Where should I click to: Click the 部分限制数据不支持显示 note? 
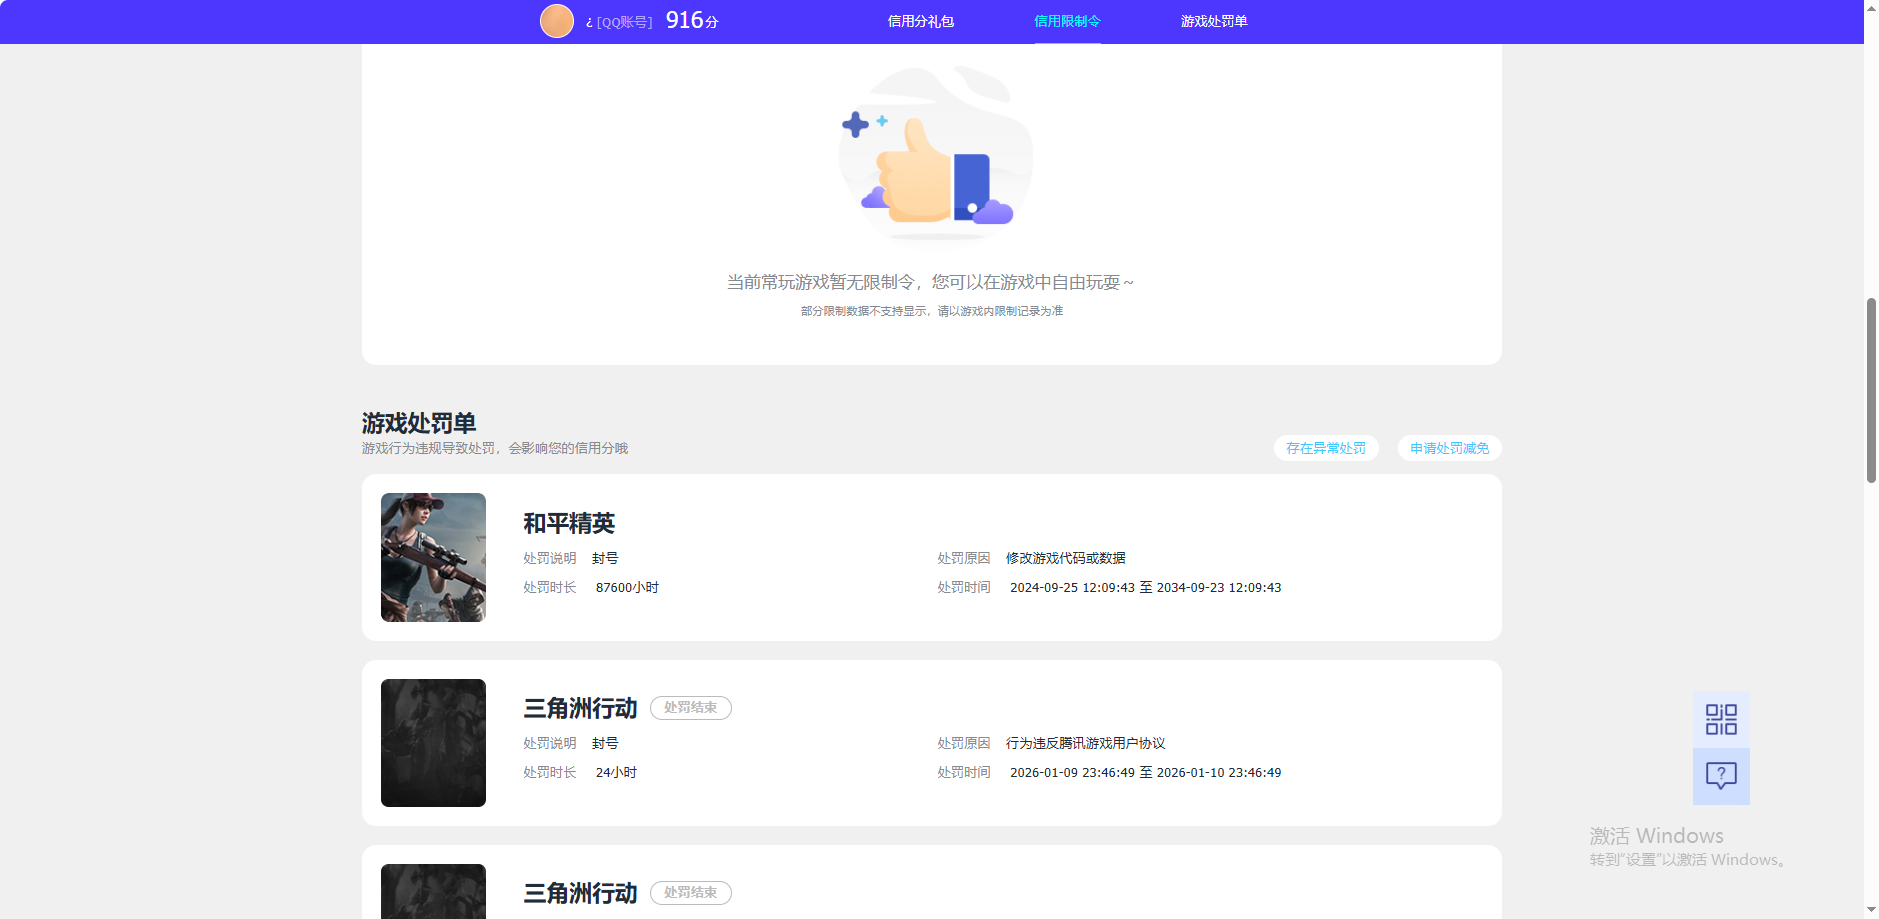tap(932, 311)
